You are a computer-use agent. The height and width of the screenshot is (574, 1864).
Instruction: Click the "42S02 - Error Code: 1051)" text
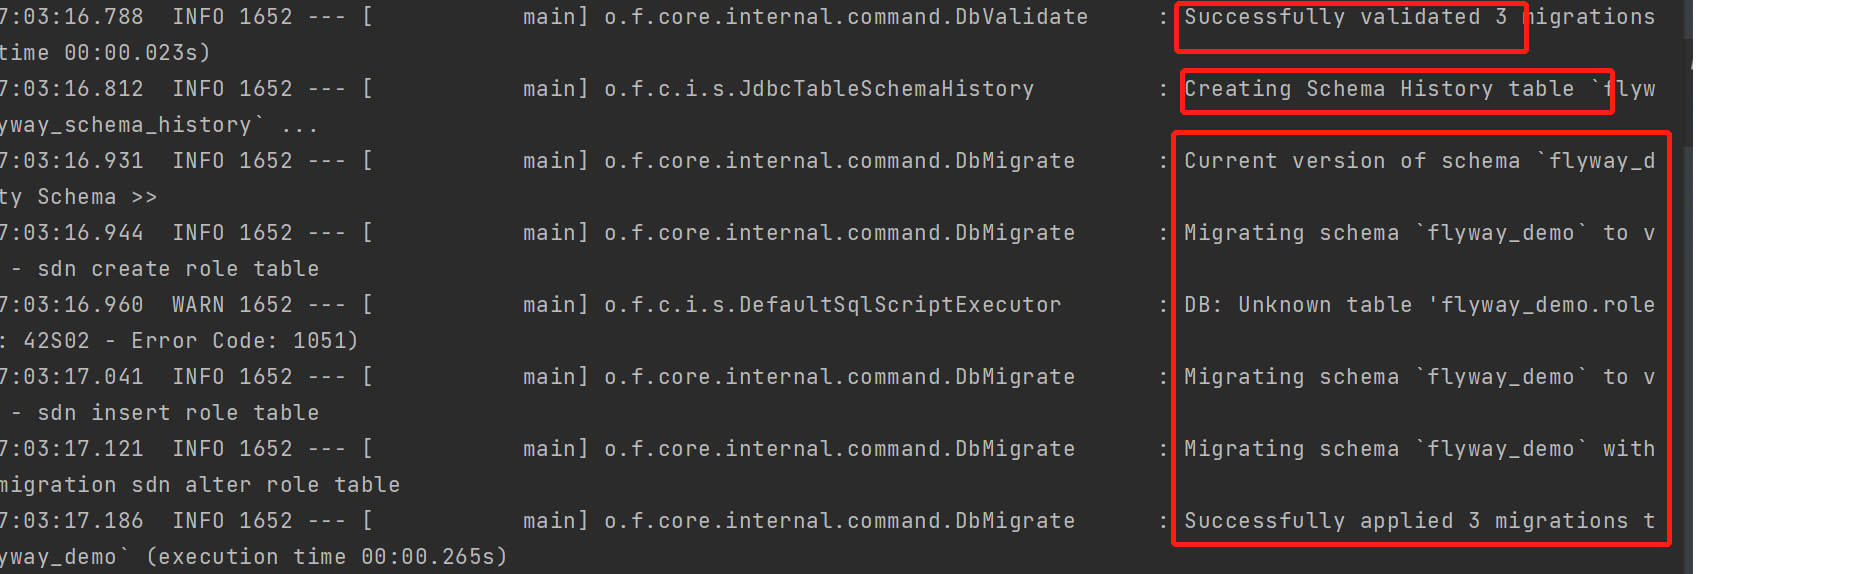[x=190, y=341]
